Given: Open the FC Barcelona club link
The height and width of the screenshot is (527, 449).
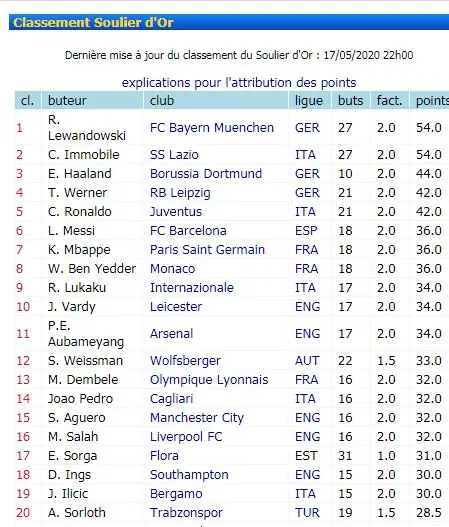Looking at the screenshot, I should [188, 231].
